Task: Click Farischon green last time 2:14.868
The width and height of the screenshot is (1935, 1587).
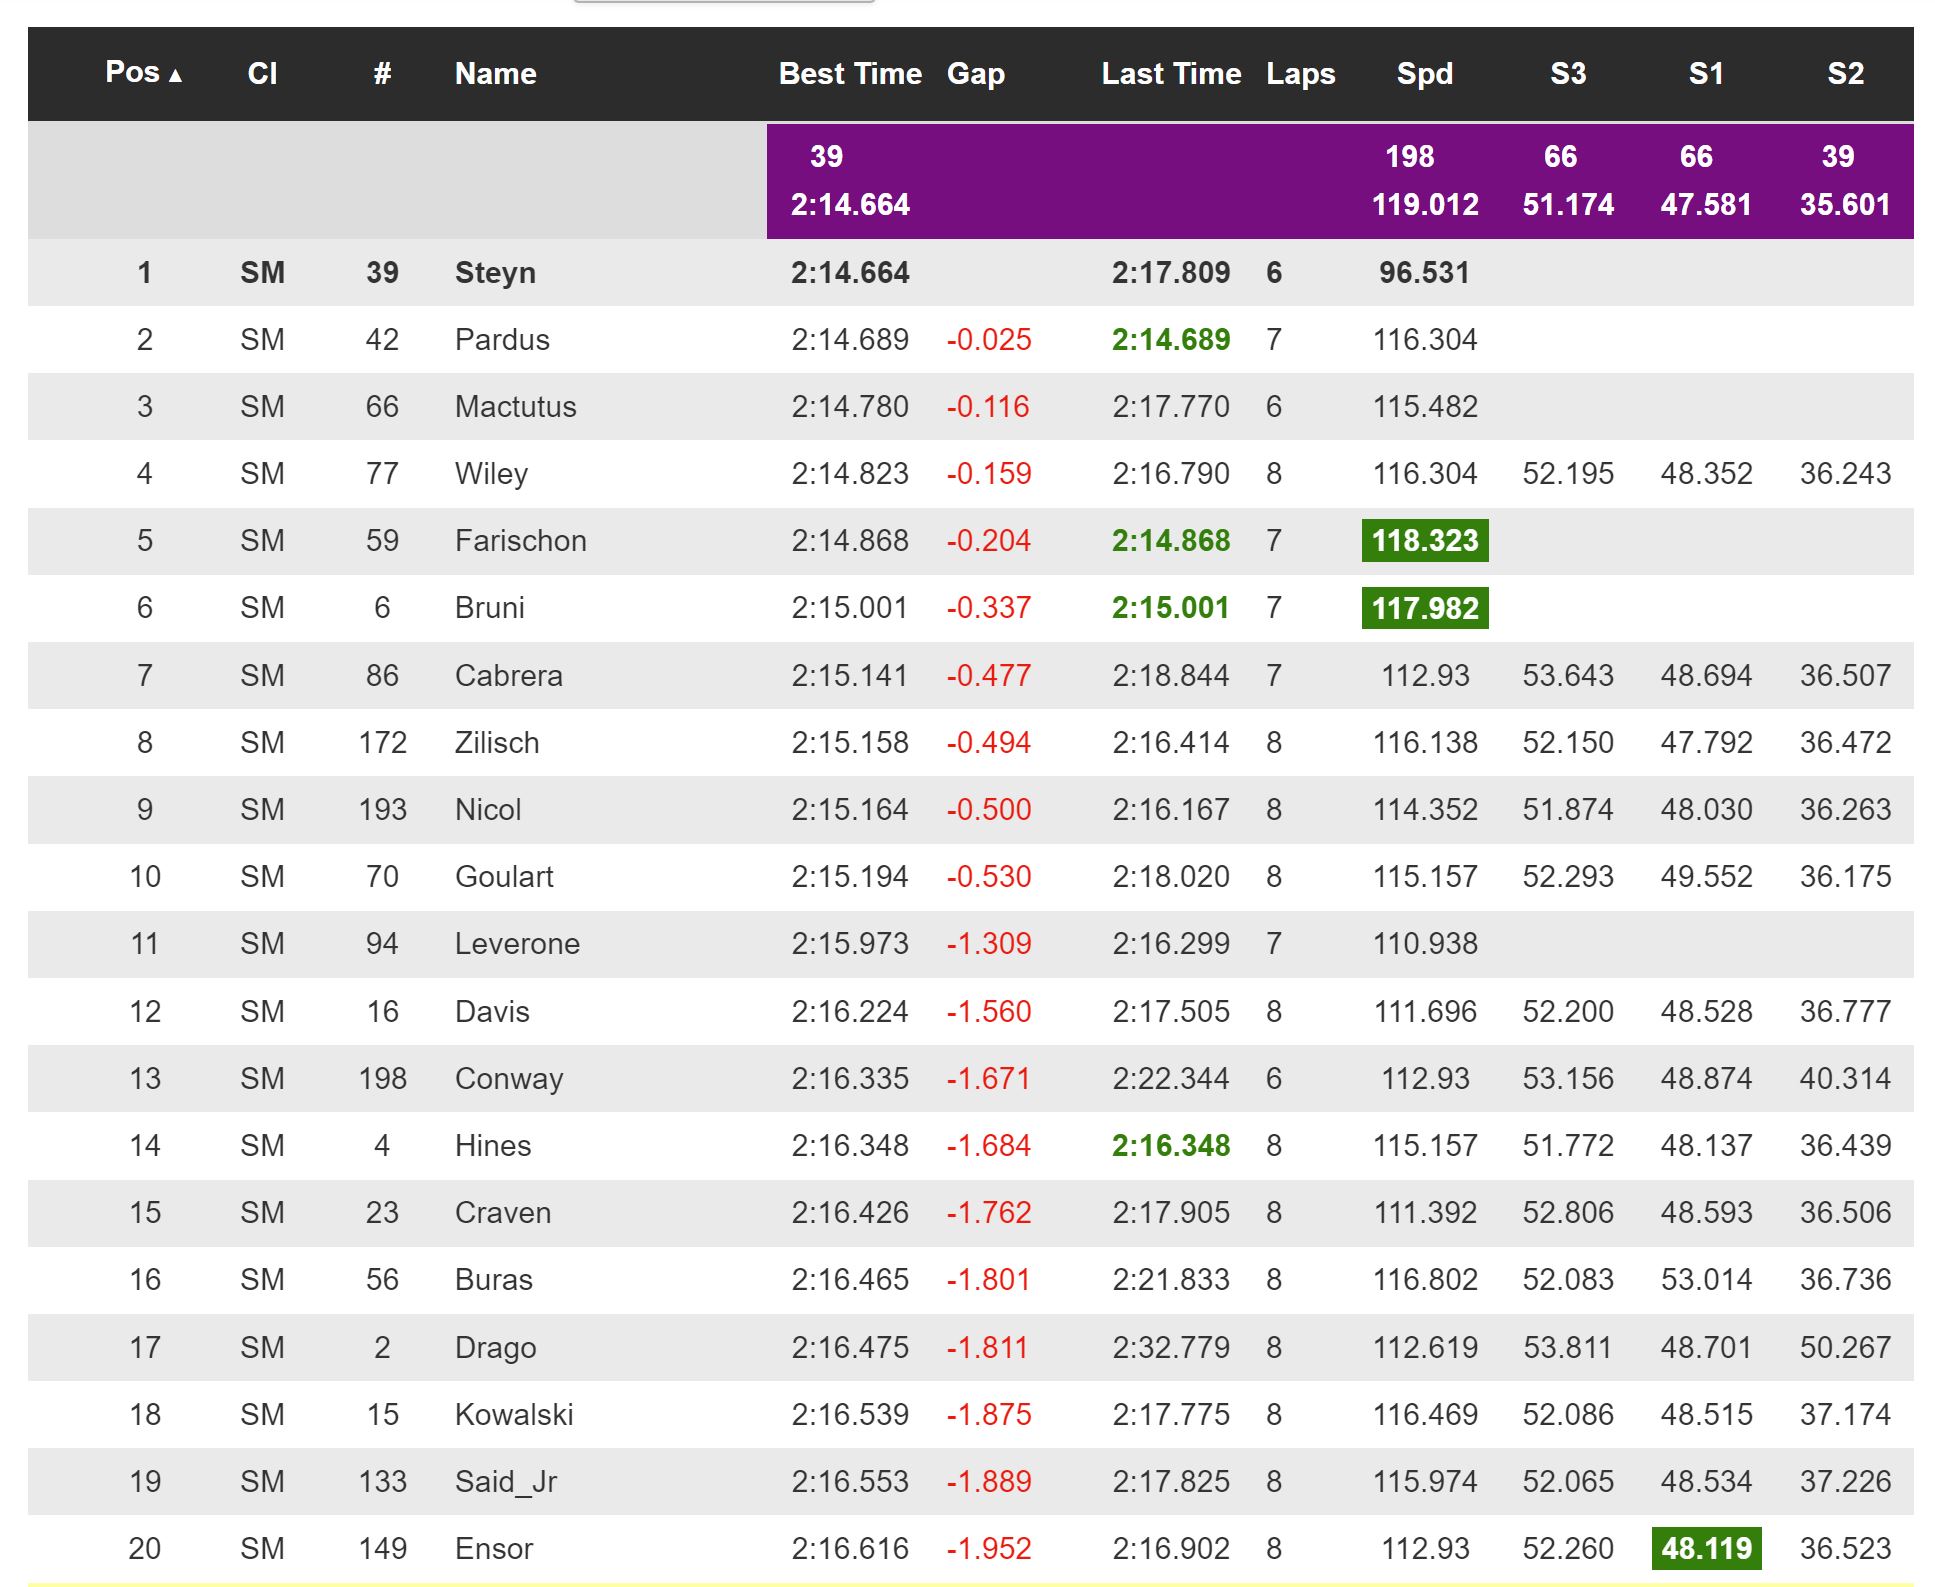Action: pos(1171,541)
